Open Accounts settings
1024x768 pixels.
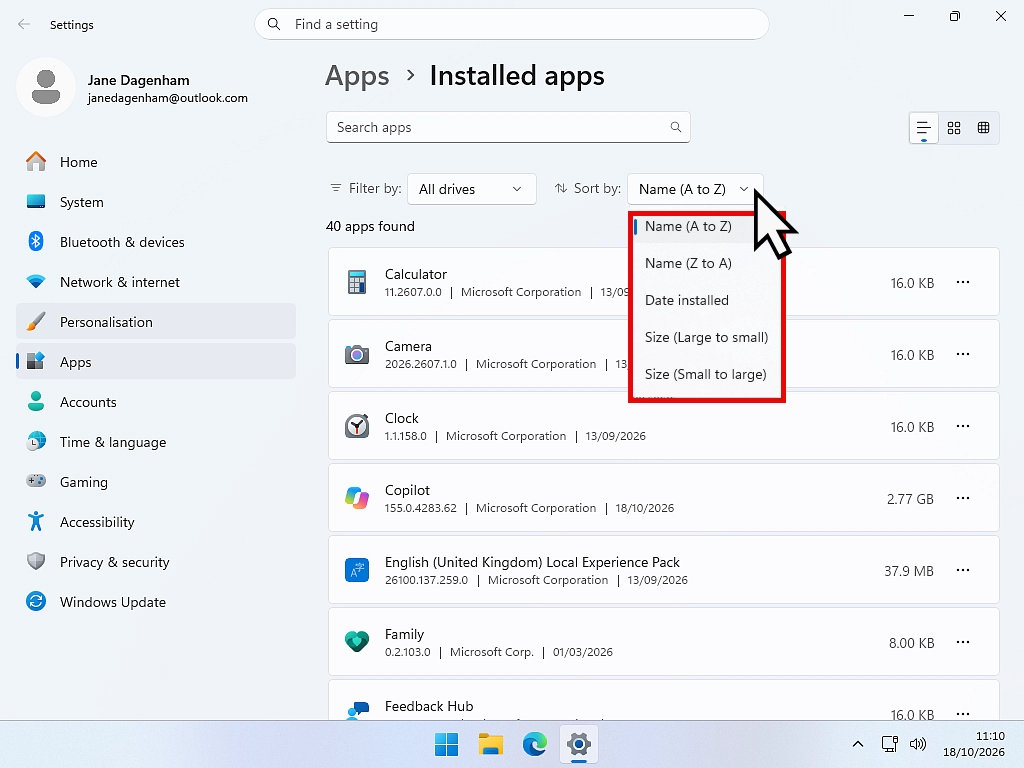point(155,402)
